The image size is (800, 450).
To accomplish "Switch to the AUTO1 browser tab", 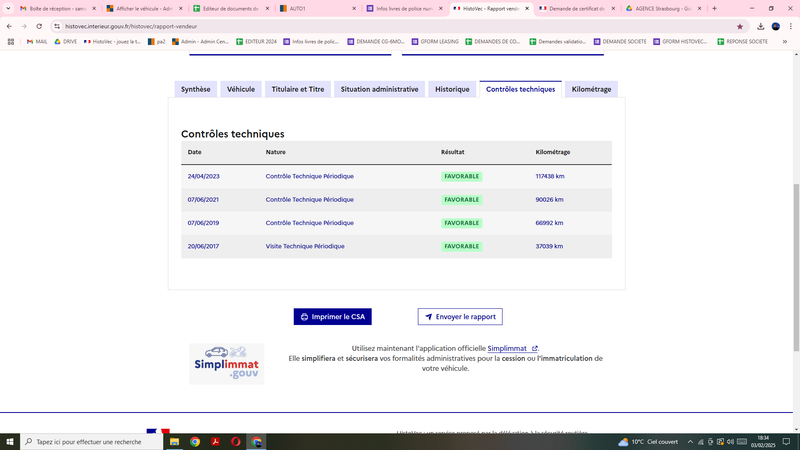I will click(x=317, y=9).
